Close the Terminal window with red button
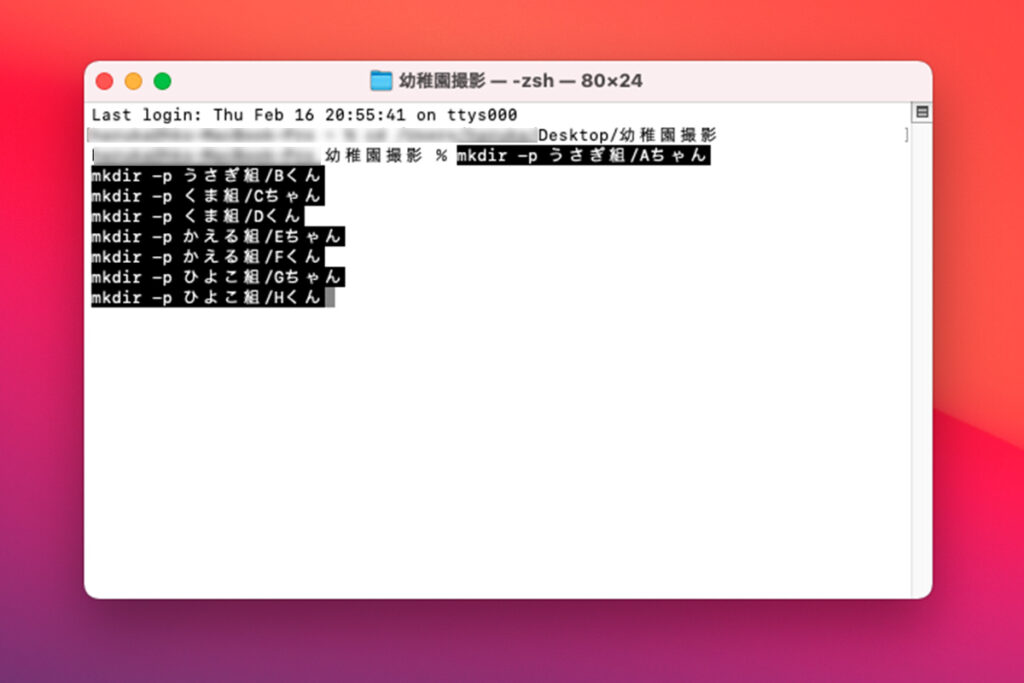This screenshot has width=1024, height=683. (104, 81)
